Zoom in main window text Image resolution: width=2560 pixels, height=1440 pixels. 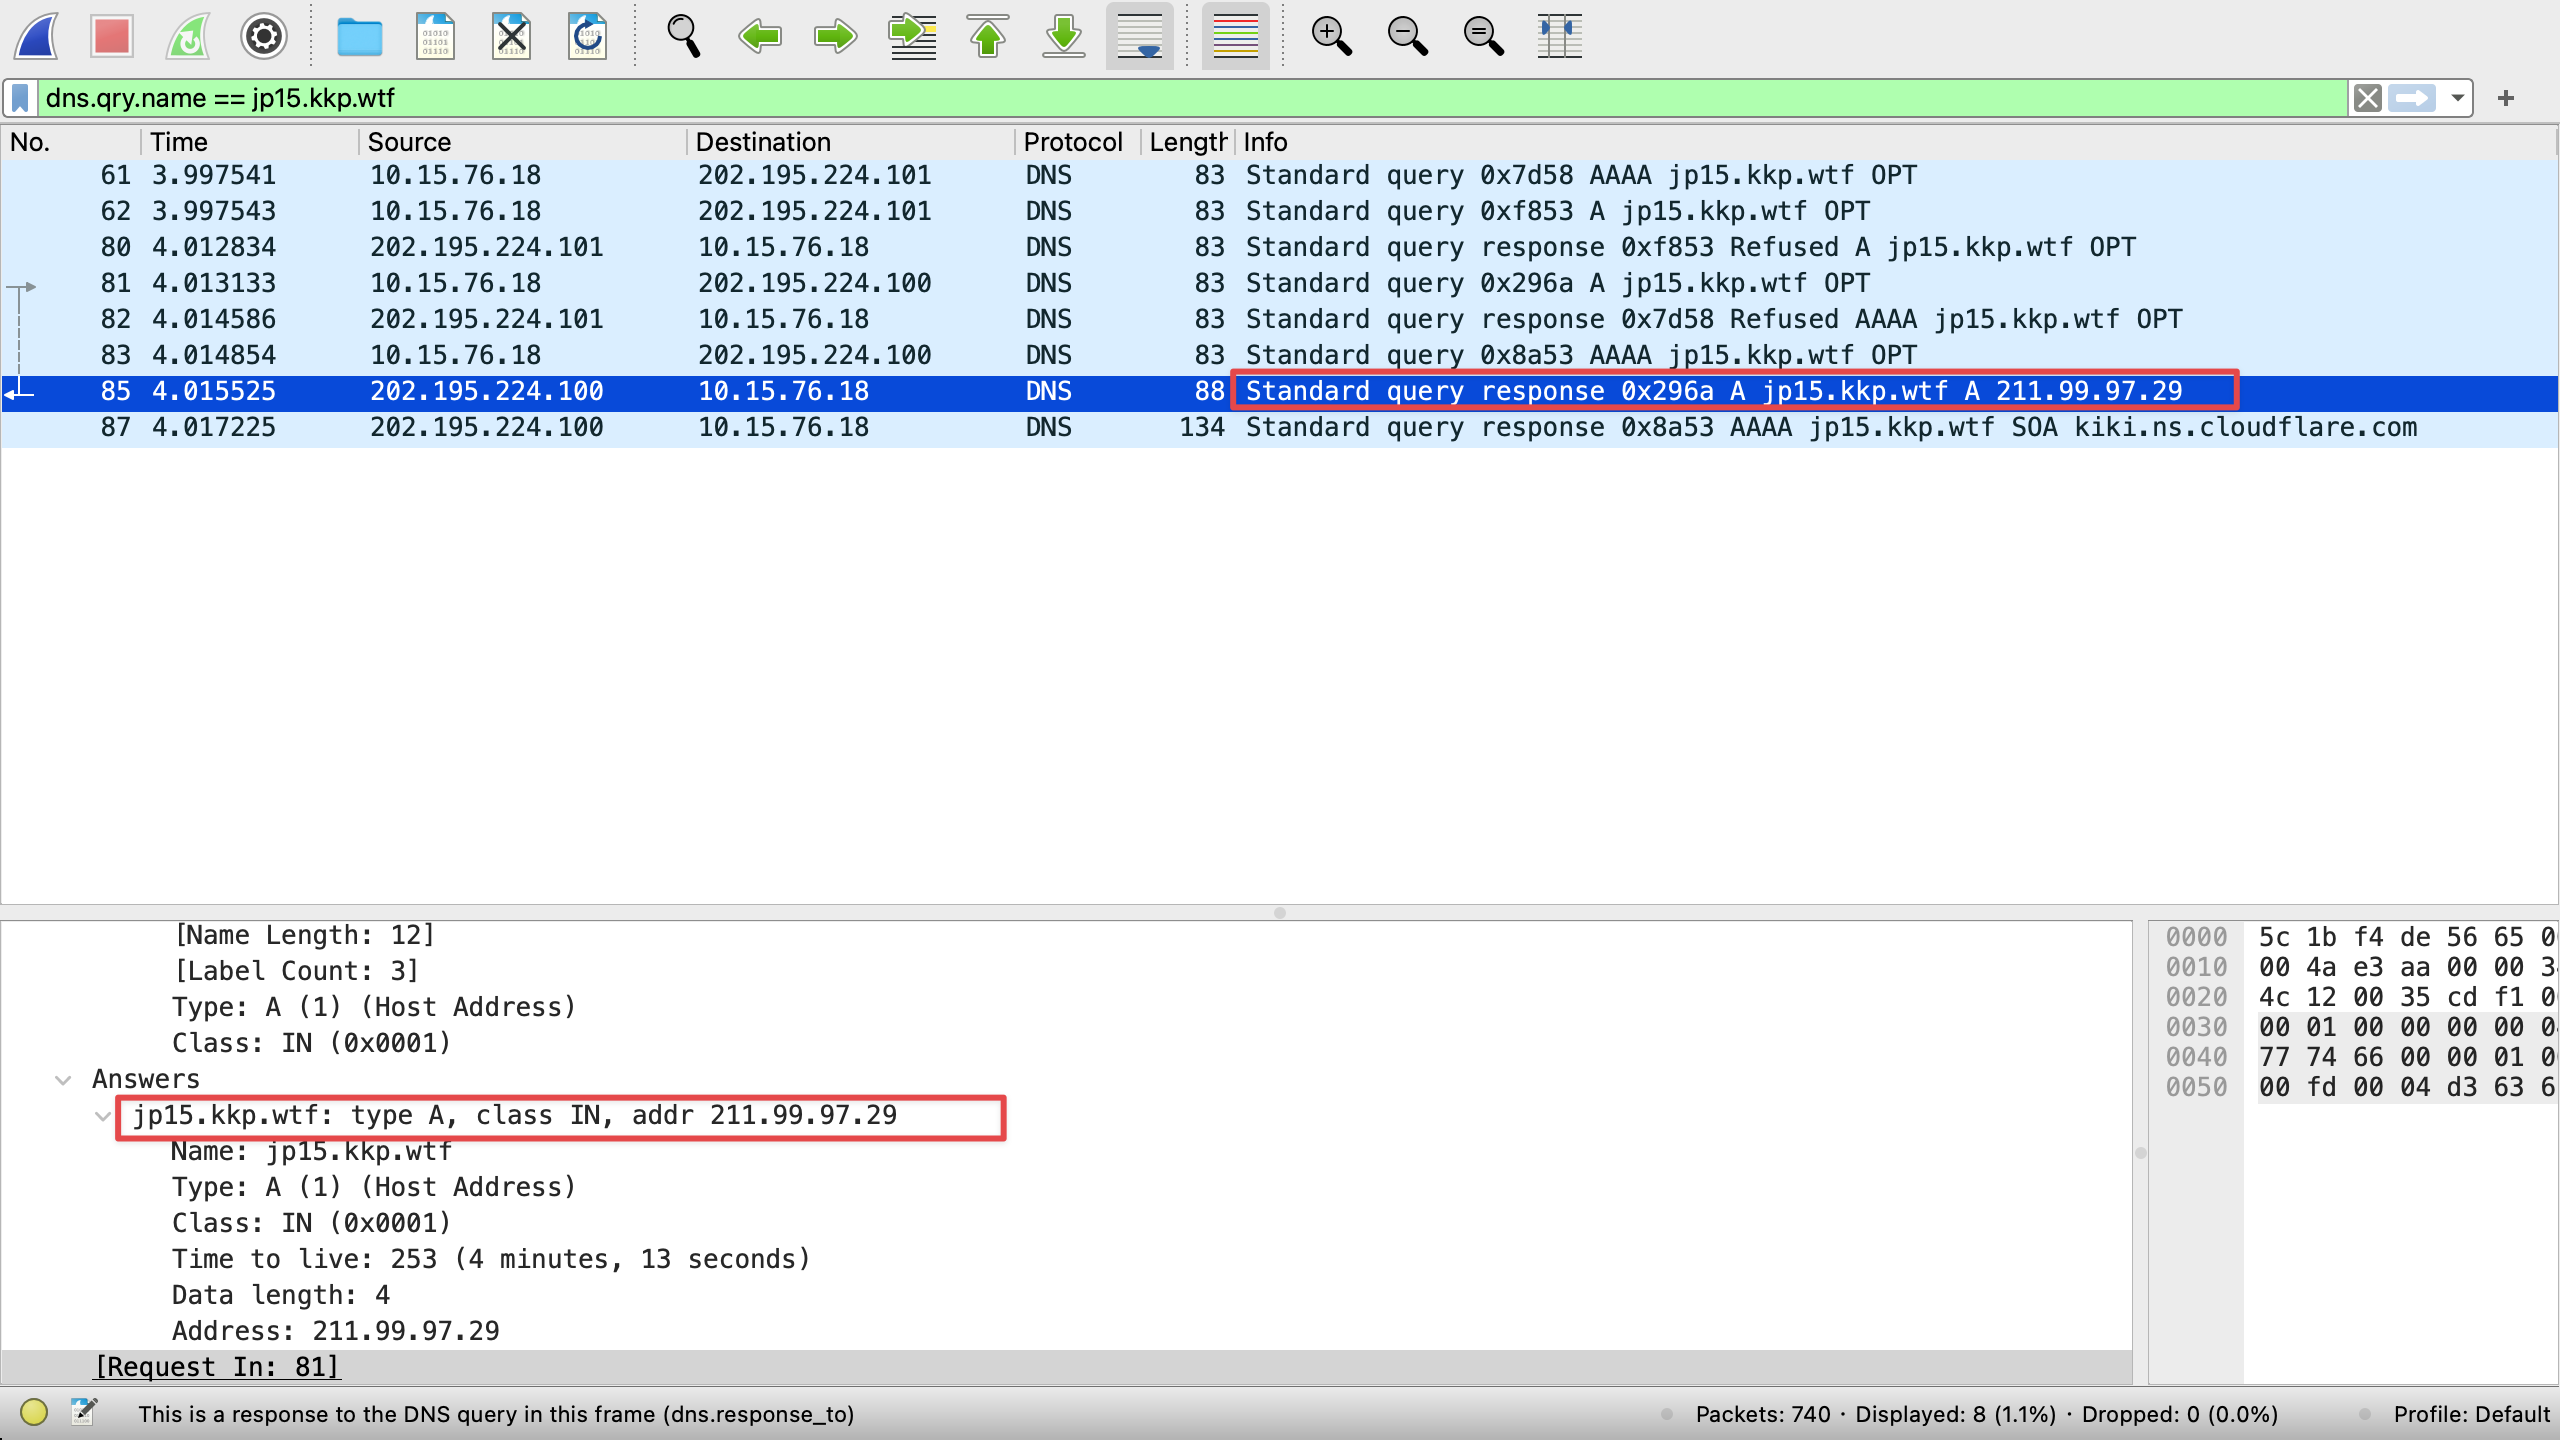click(x=1331, y=37)
